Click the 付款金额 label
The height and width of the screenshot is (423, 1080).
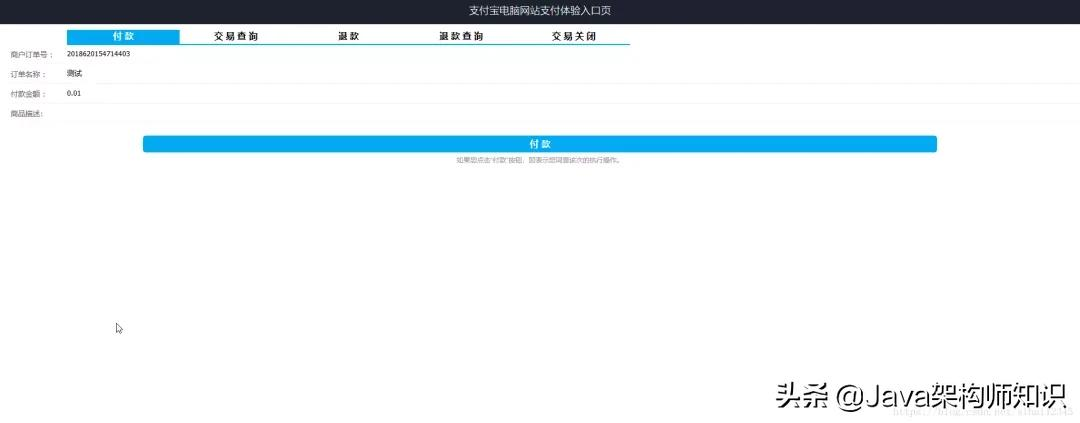28,94
